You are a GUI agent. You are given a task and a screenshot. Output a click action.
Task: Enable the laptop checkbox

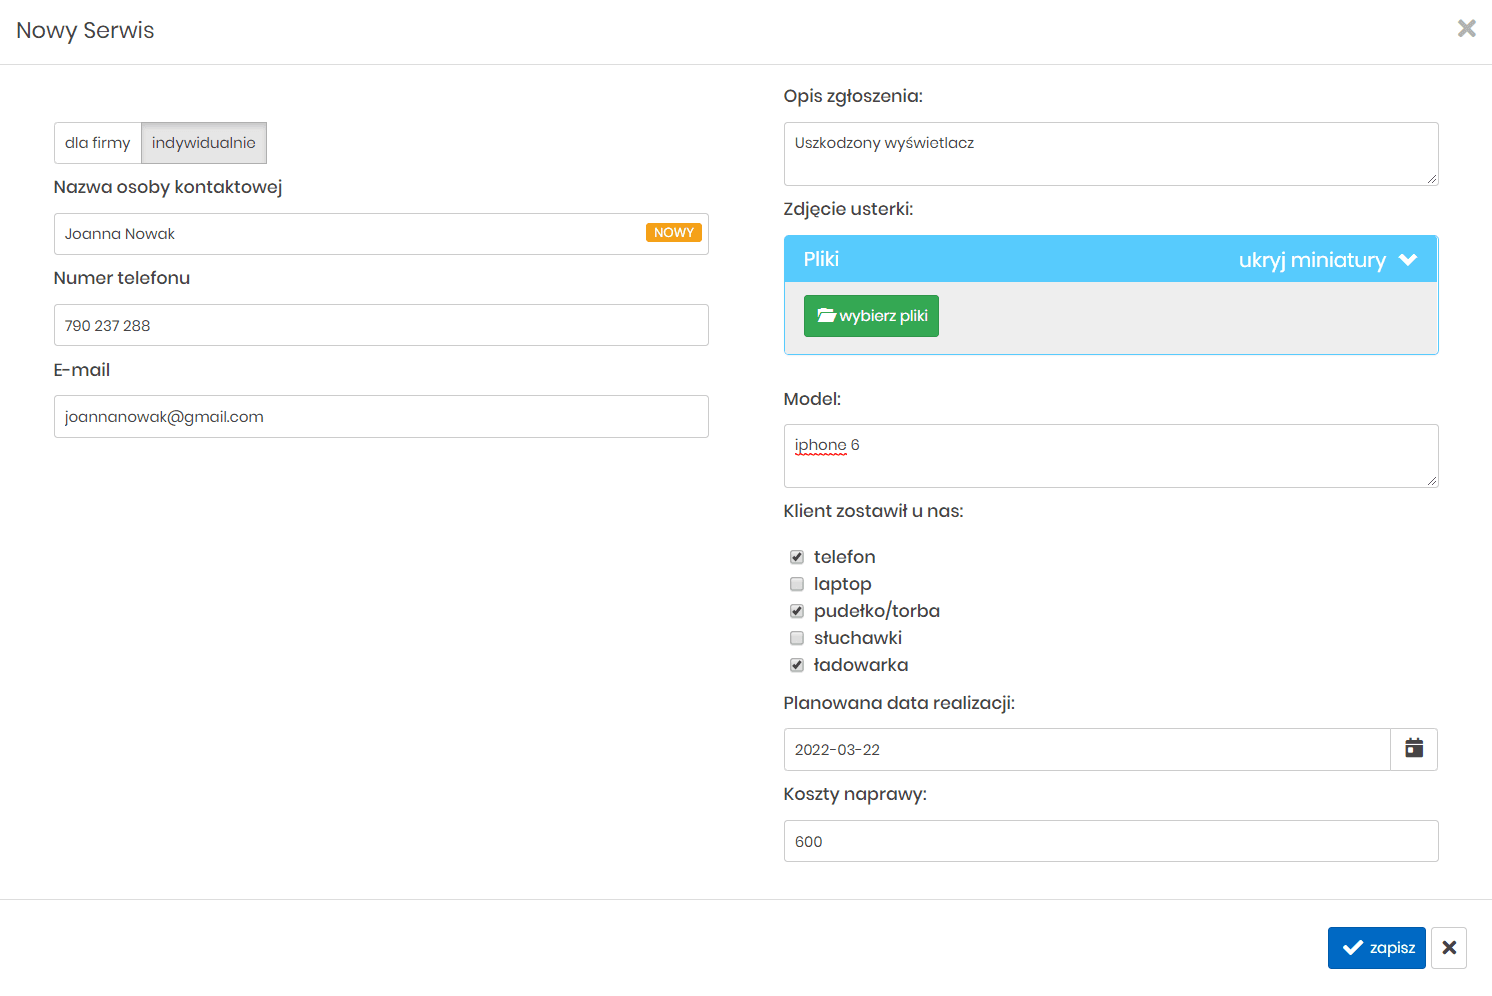(797, 584)
